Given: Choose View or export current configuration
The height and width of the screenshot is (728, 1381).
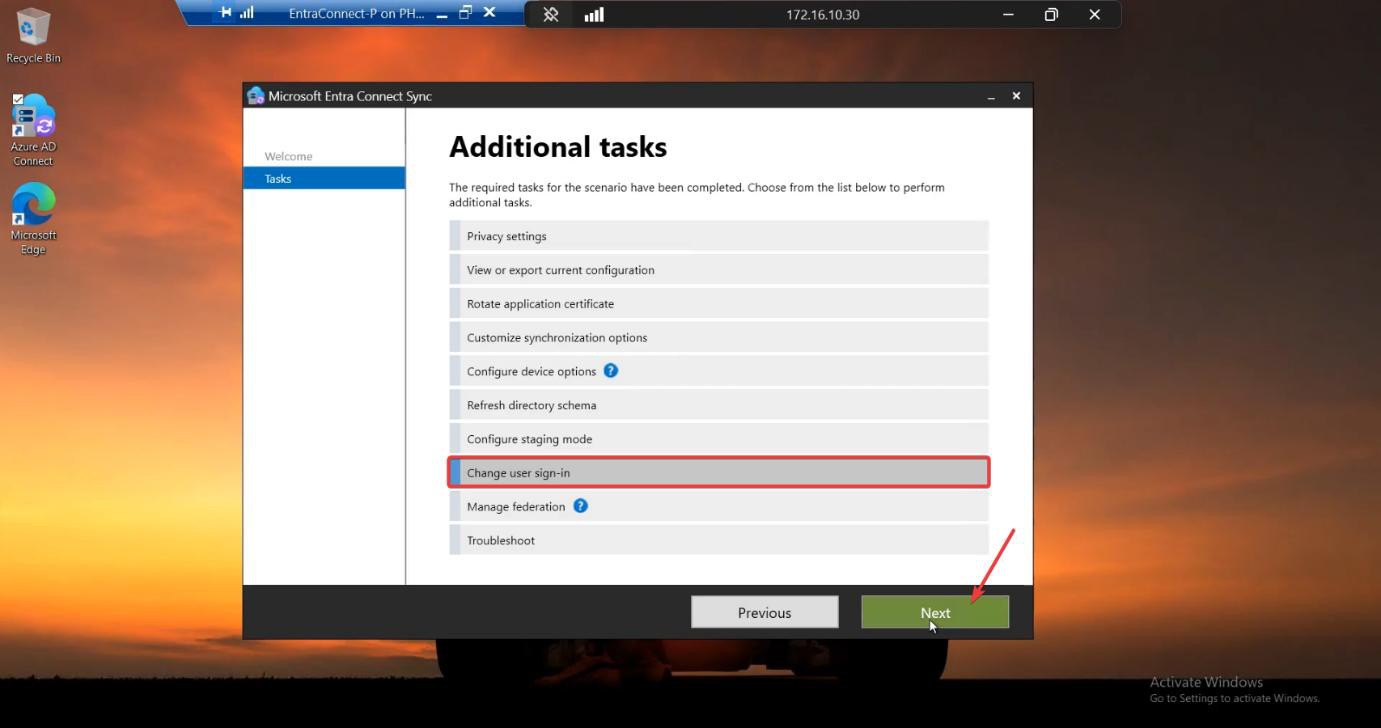Looking at the screenshot, I should 719,270.
